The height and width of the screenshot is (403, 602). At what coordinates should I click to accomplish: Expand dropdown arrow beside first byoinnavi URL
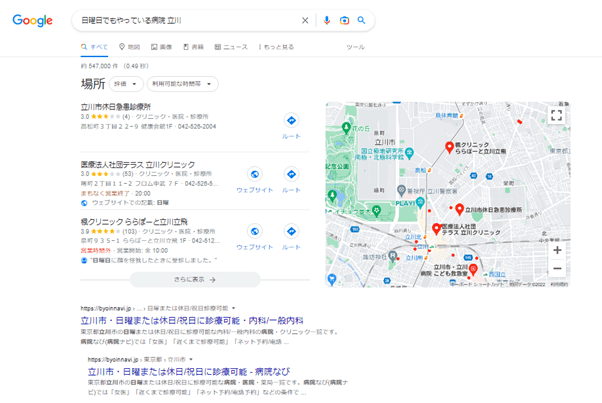(233, 308)
